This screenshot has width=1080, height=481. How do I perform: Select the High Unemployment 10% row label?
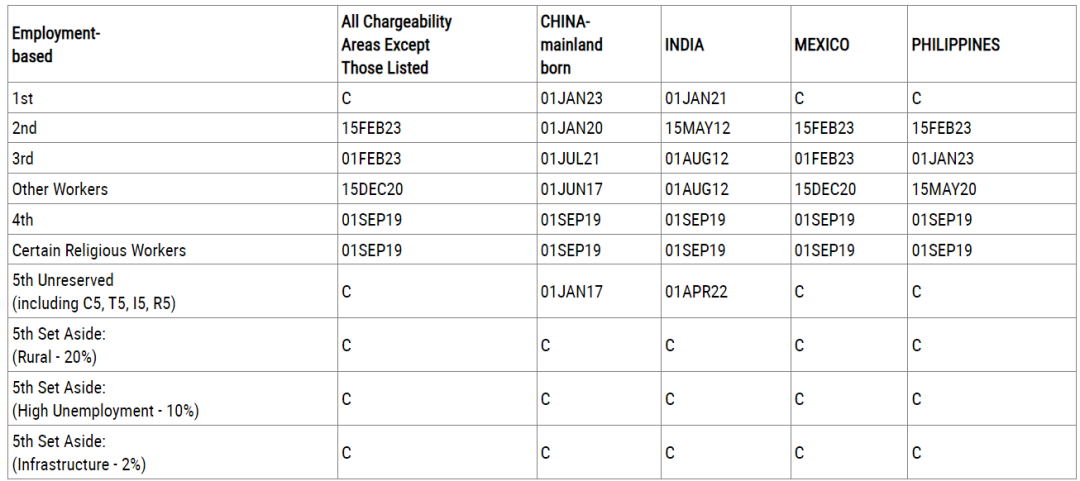pyautogui.click(x=106, y=399)
